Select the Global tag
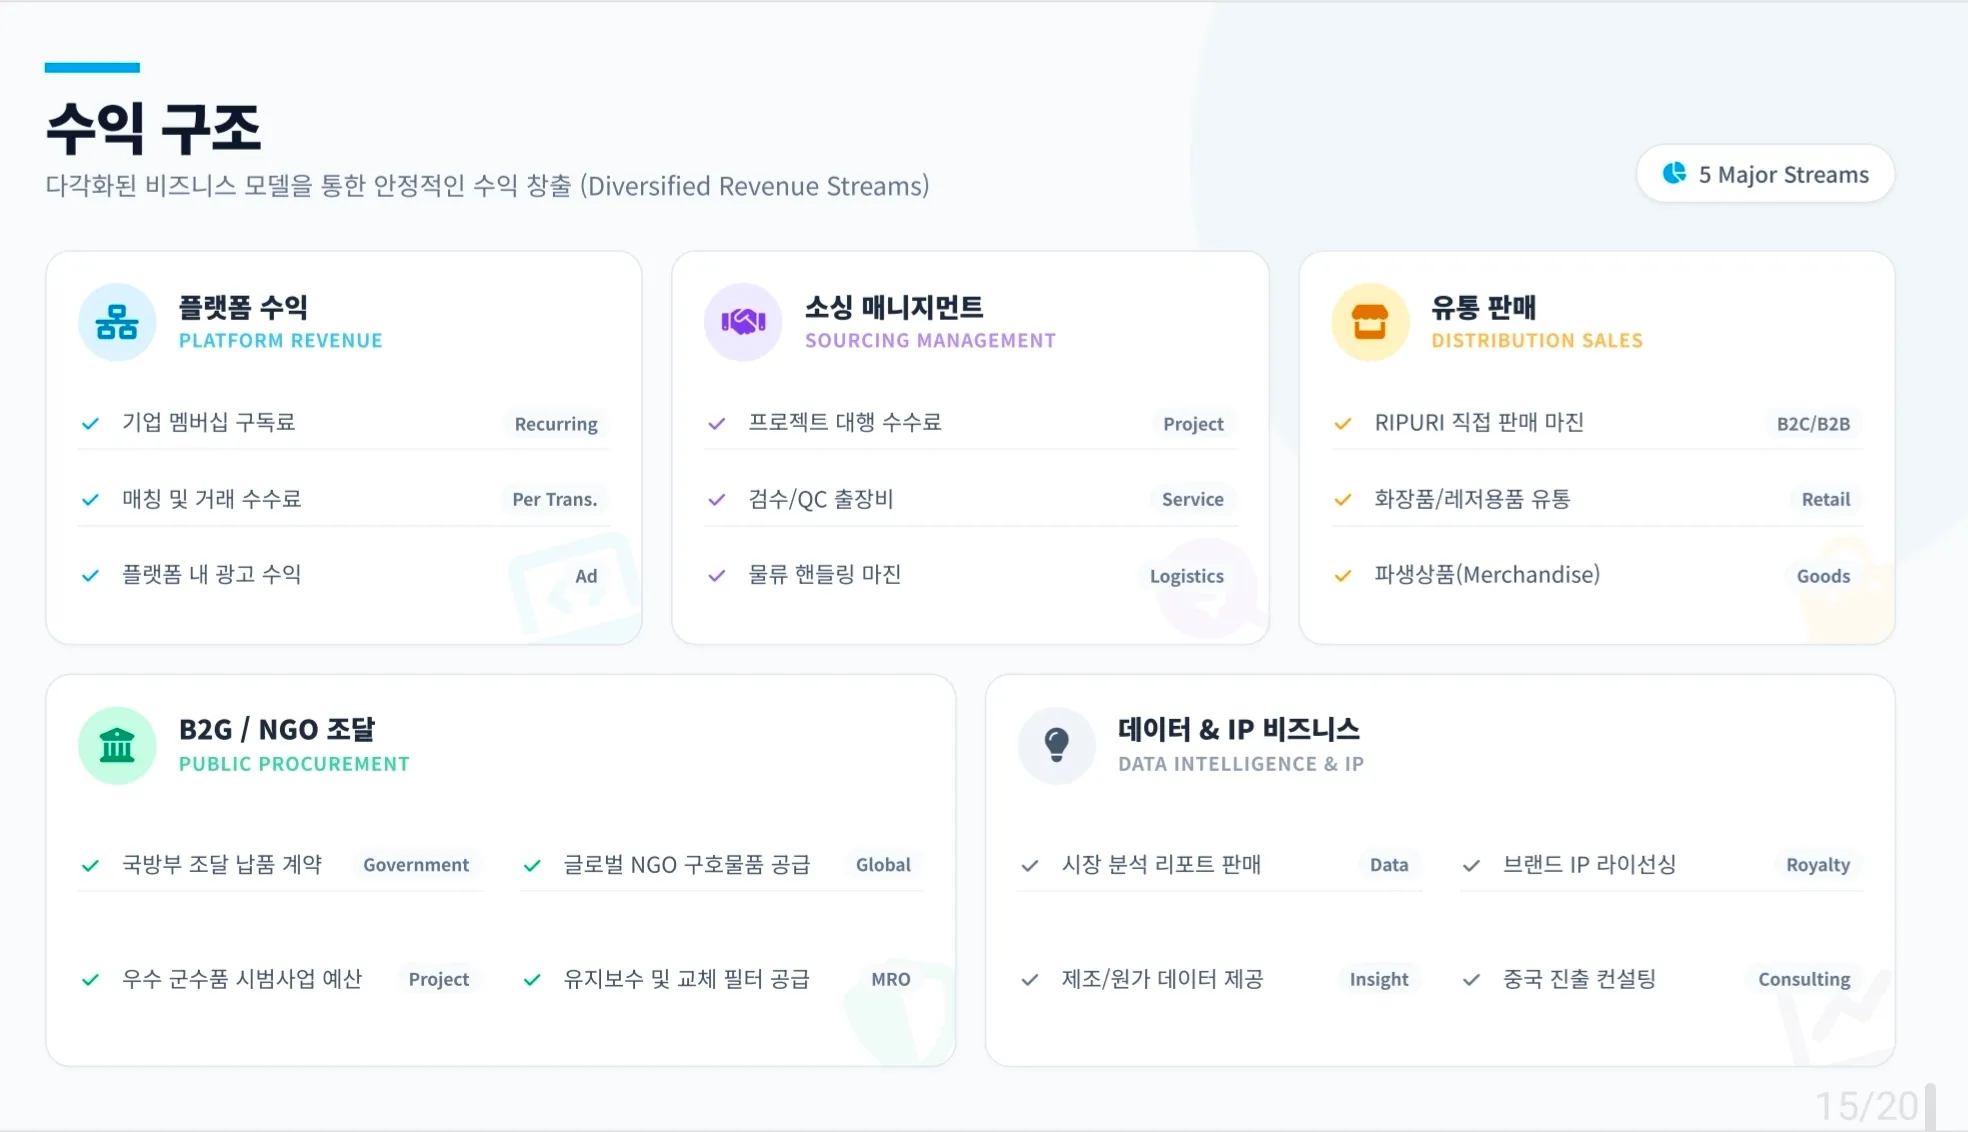 (883, 865)
